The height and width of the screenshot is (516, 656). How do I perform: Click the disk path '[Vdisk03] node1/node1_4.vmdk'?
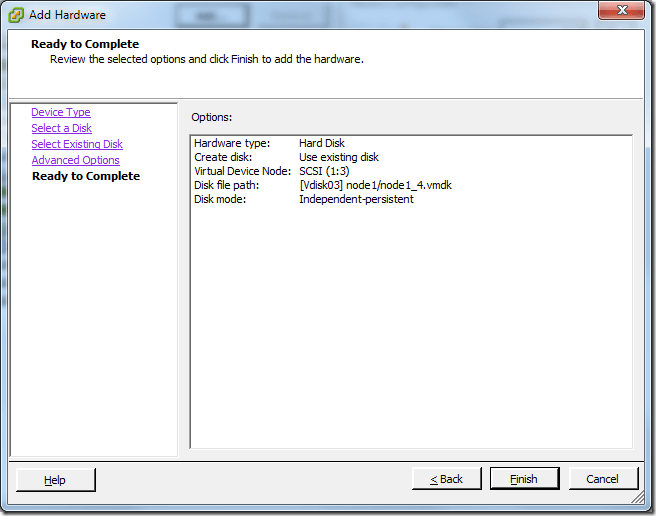pyautogui.click(x=375, y=185)
